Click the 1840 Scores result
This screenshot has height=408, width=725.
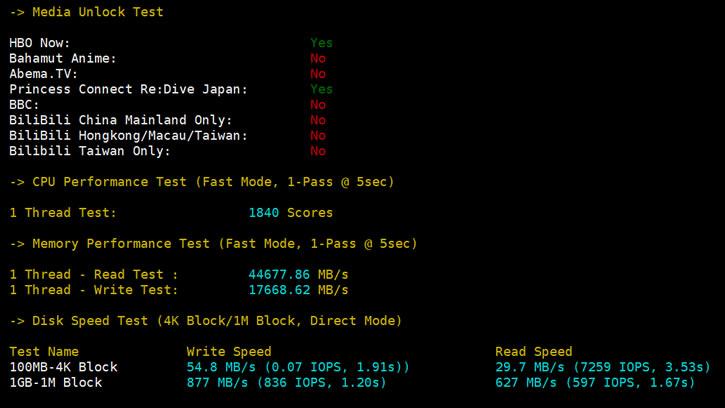point(290,213)
